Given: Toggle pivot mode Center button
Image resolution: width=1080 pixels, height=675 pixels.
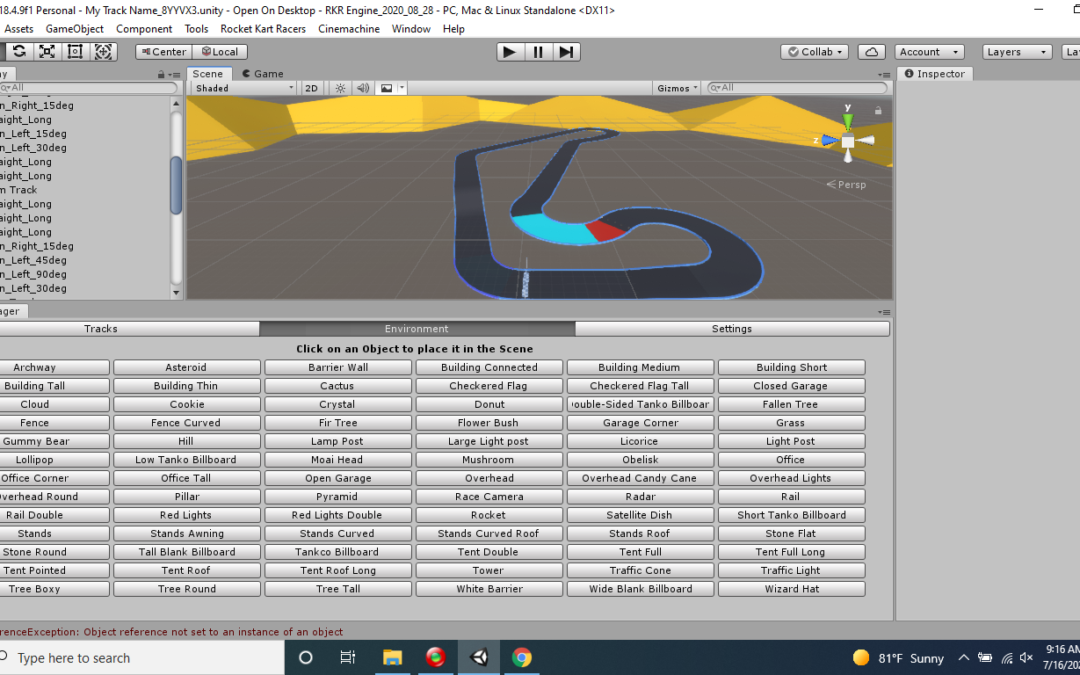Looking at the screenshot, I should (x=164, y=52).
